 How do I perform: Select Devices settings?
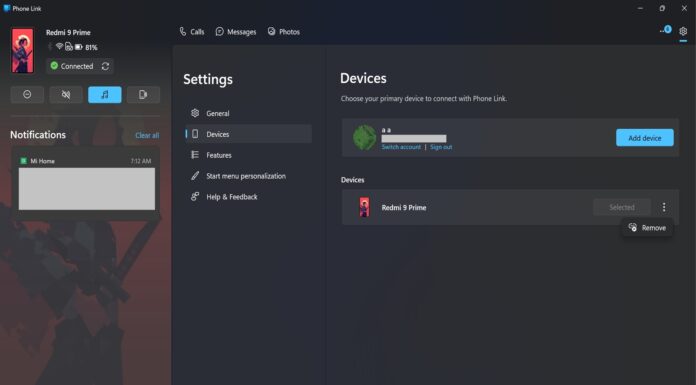(249, 134)
